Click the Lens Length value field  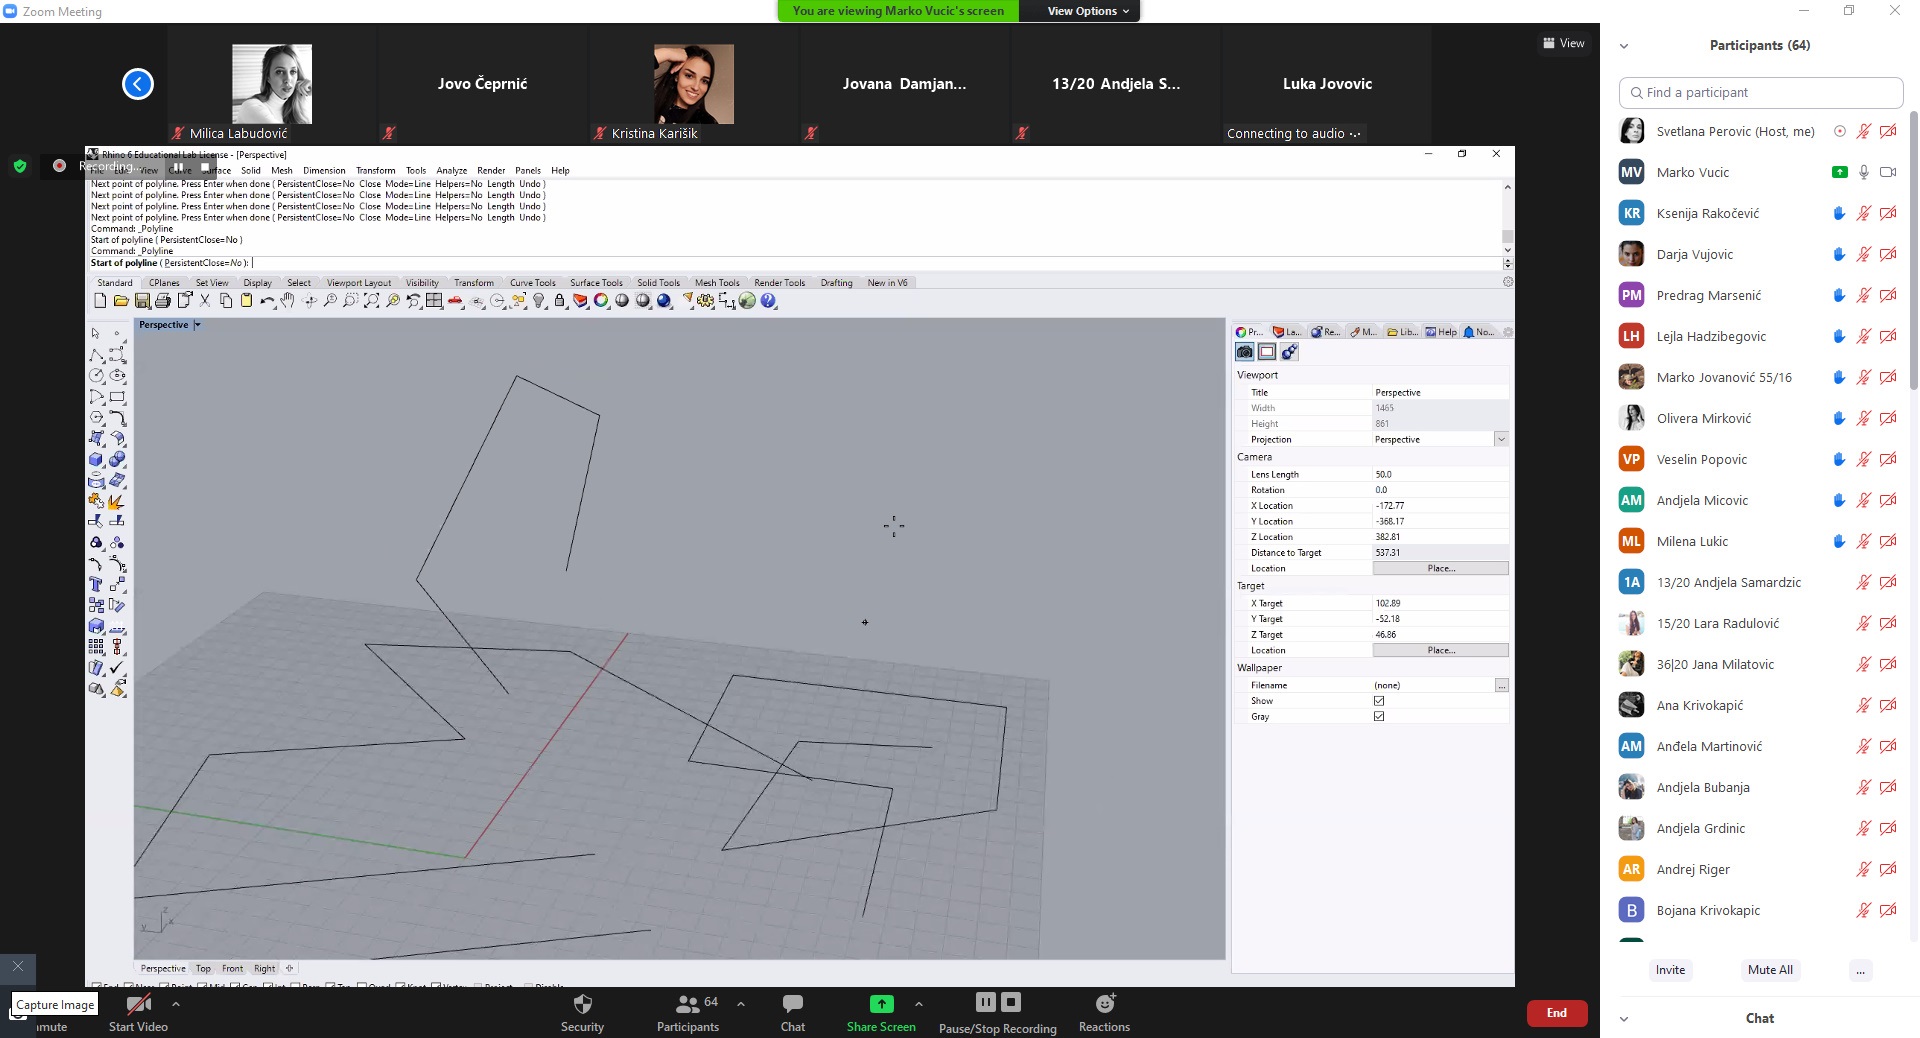(x=1440, y=475)
